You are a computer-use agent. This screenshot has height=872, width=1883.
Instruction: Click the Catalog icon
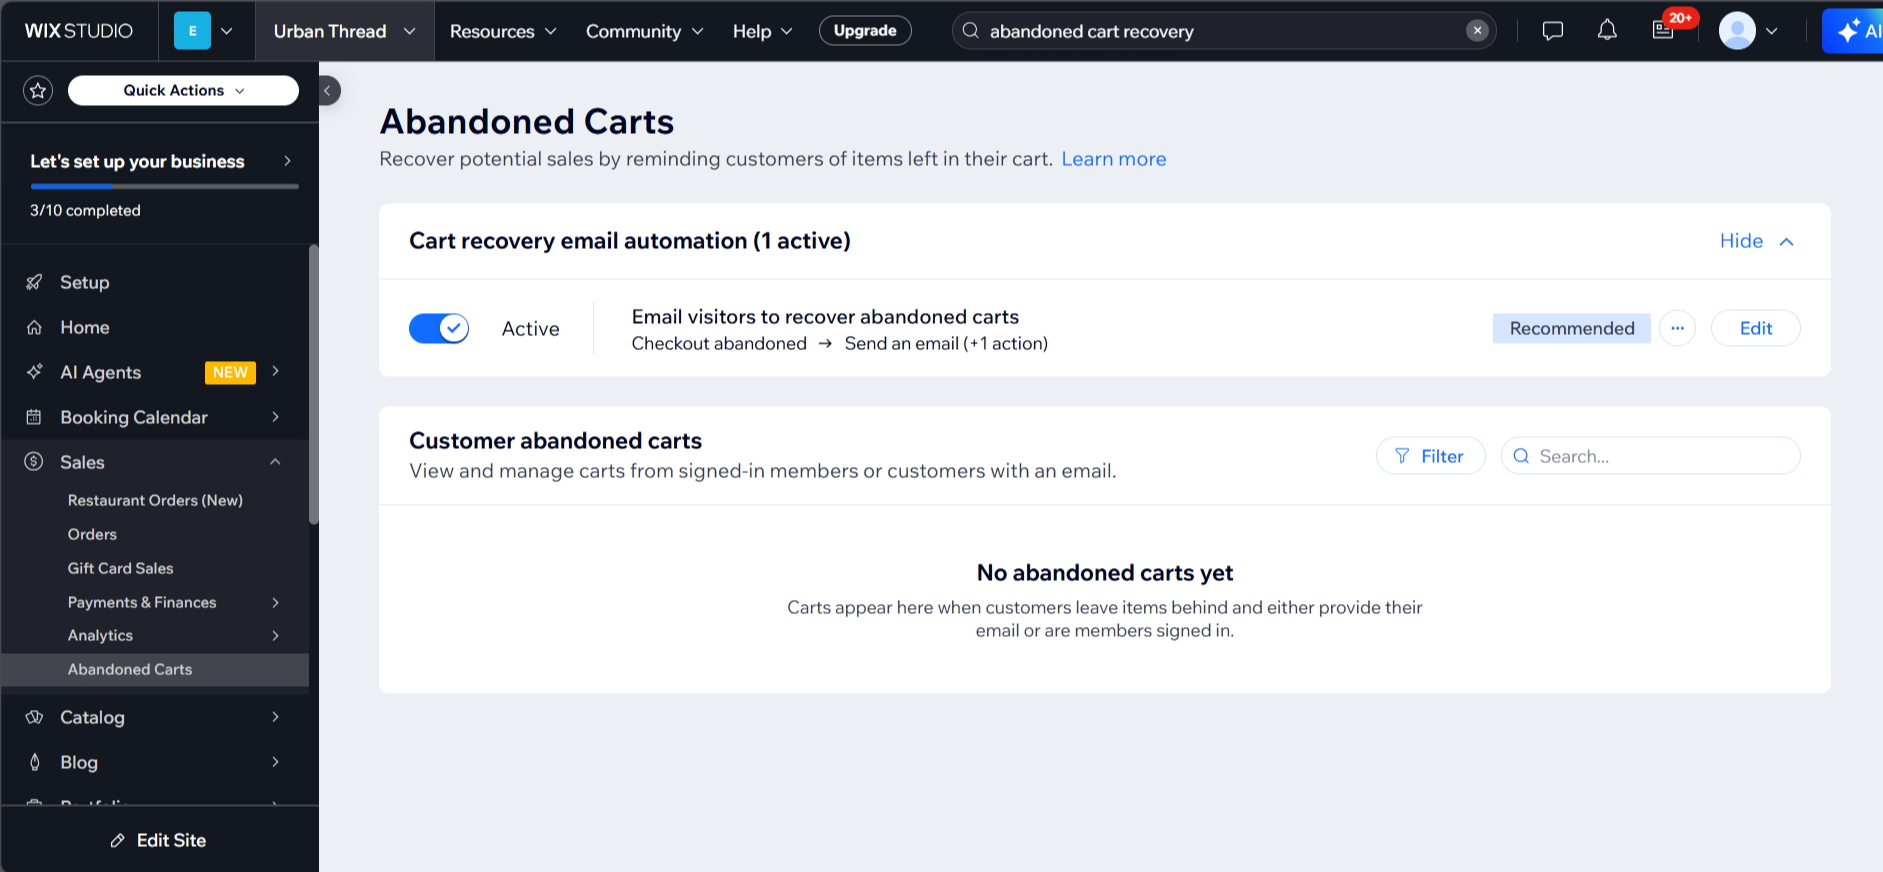coord(34,717)
